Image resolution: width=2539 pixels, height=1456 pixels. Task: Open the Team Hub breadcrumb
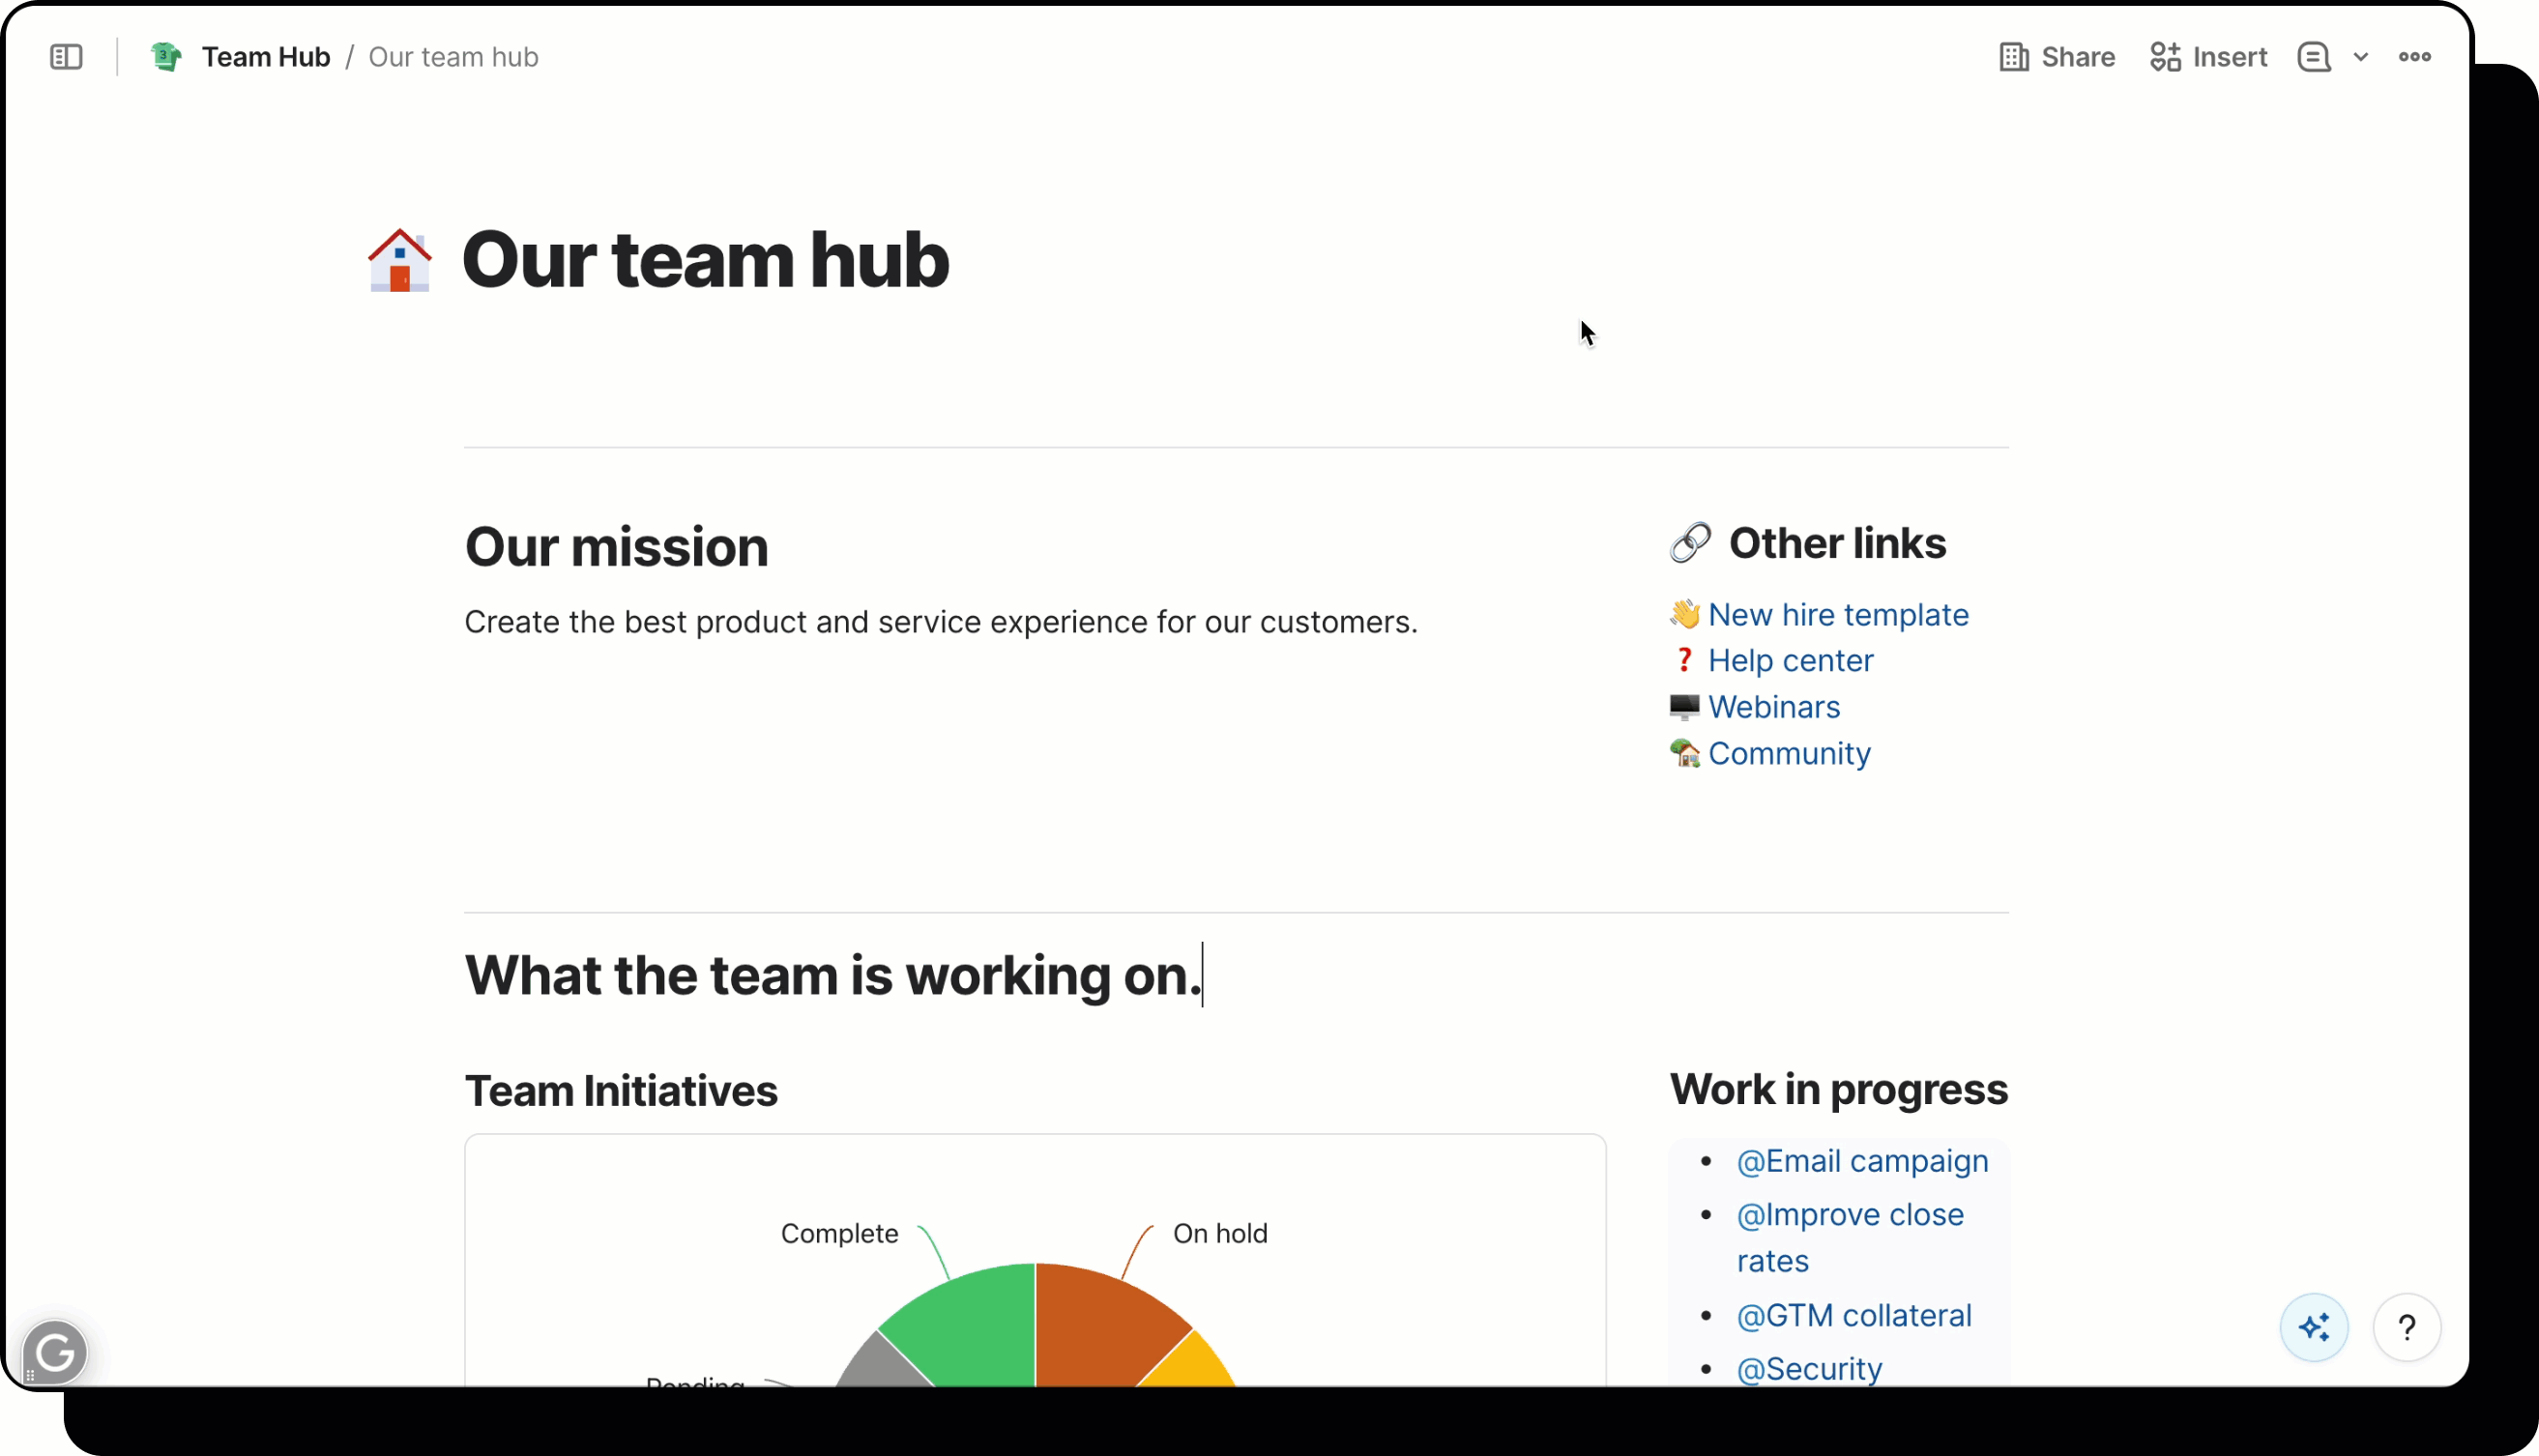click(265, 57)
